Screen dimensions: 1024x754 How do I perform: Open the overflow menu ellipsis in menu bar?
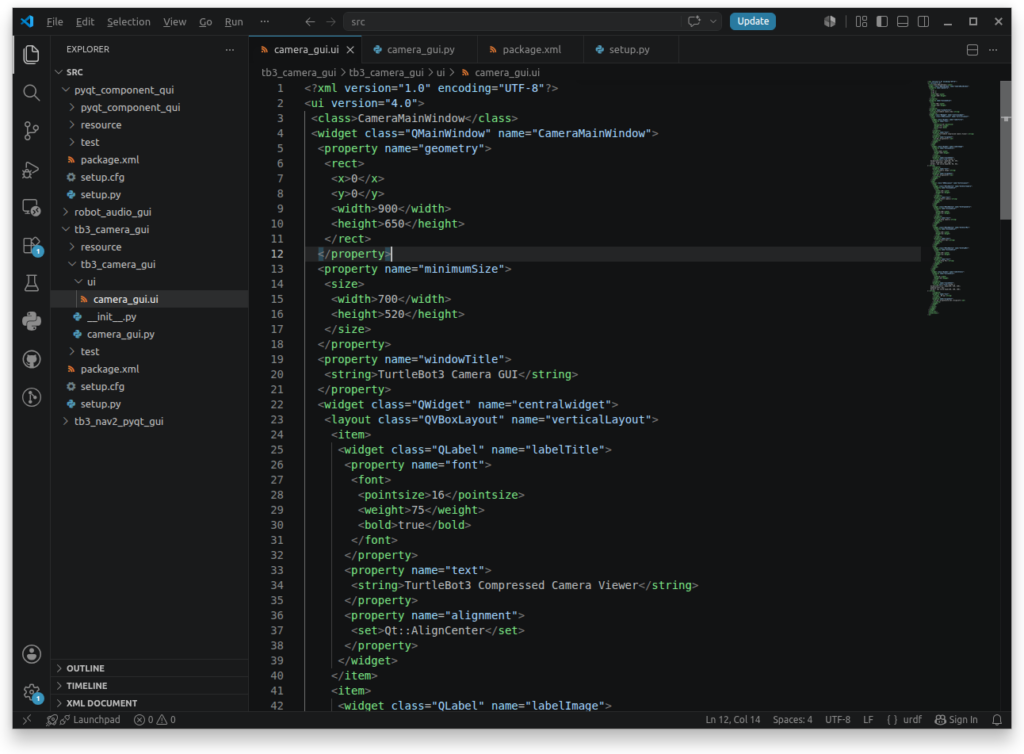point(264,22)
